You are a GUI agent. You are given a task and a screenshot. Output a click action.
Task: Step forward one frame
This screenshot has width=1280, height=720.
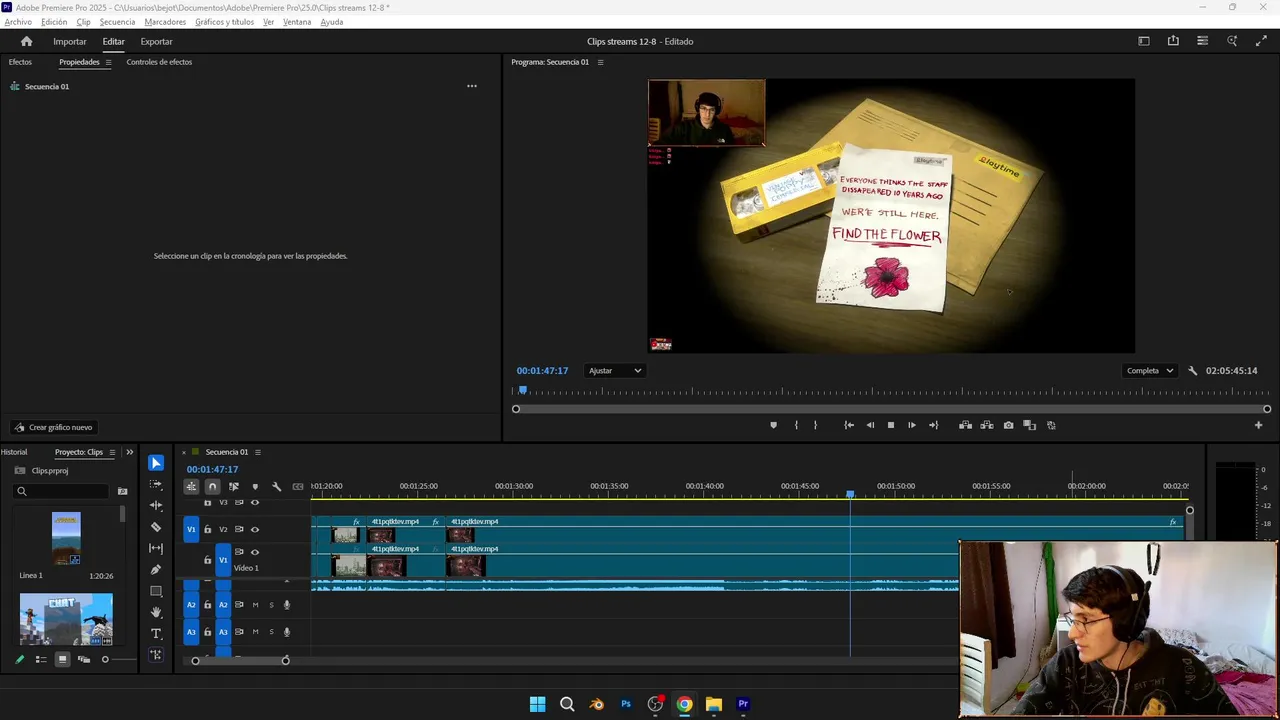912,425
